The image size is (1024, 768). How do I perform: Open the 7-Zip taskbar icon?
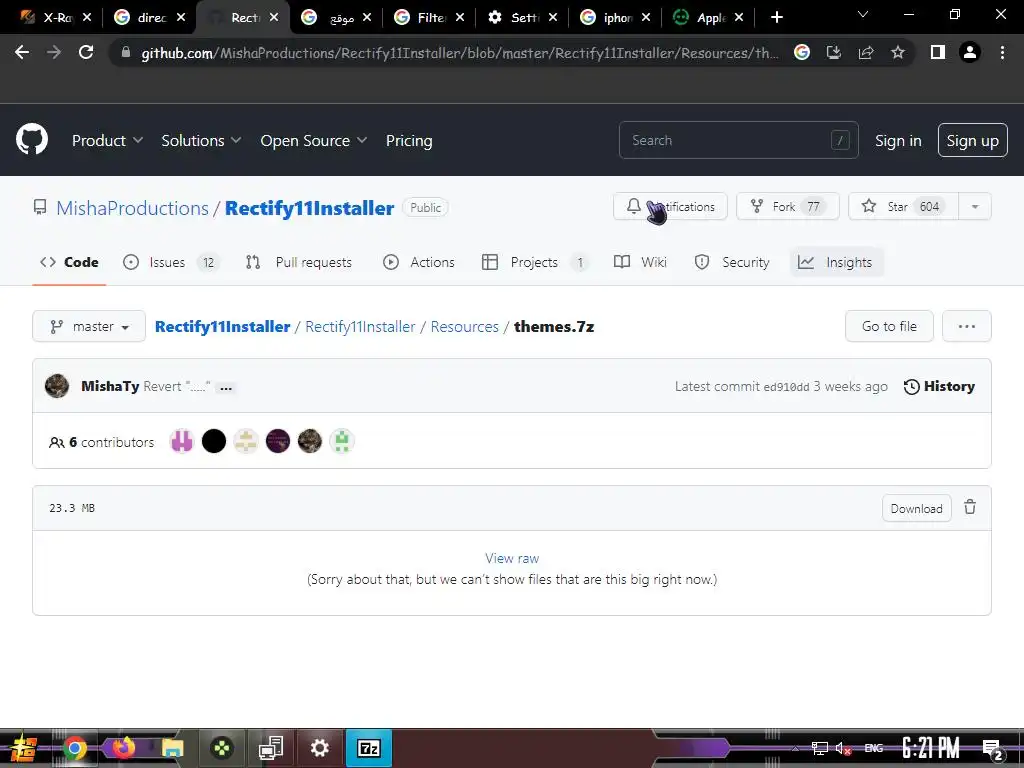(x=368, y=748)
